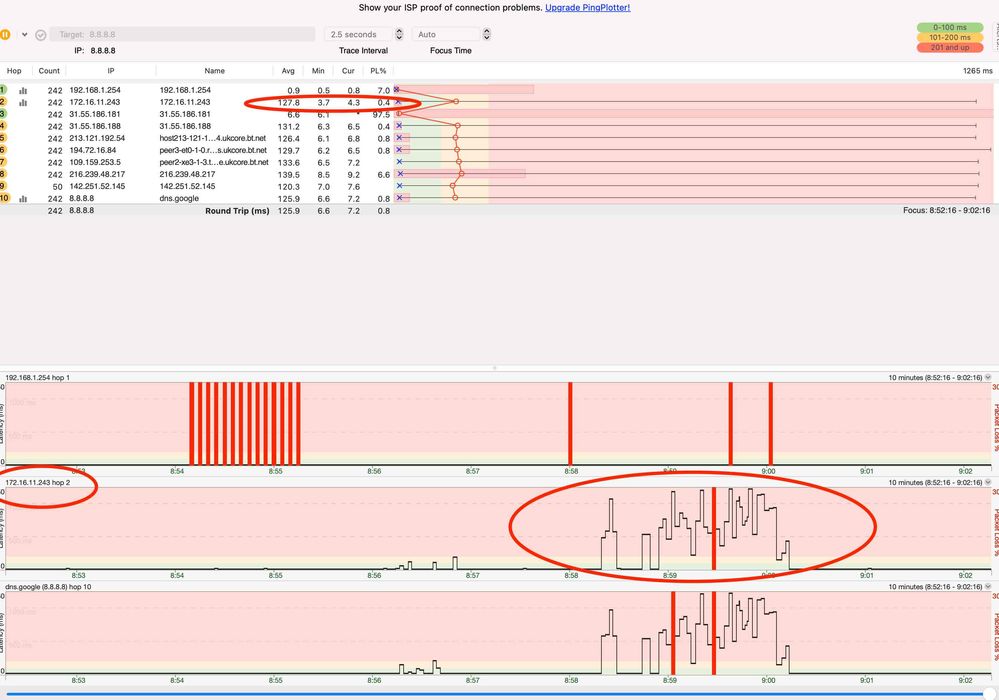Sort by the IP column header
The image size is (999, 700).
[111, 71]
